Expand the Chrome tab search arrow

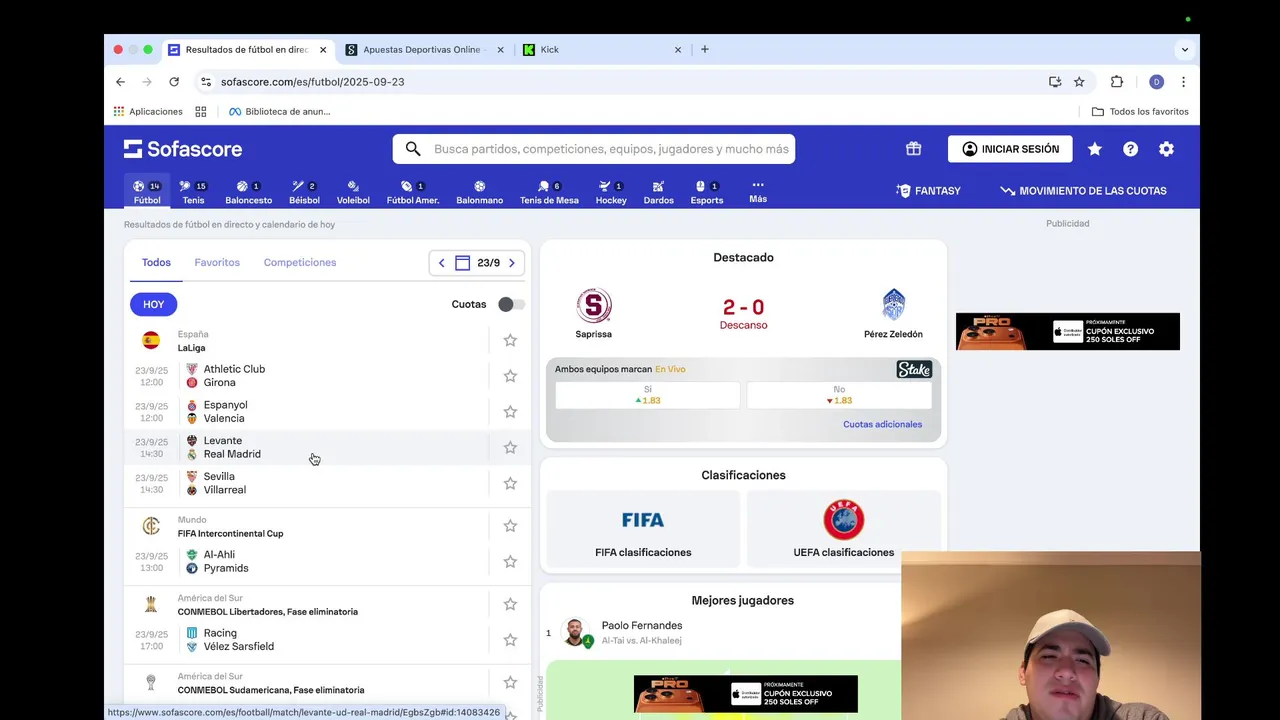(1185, 49)
